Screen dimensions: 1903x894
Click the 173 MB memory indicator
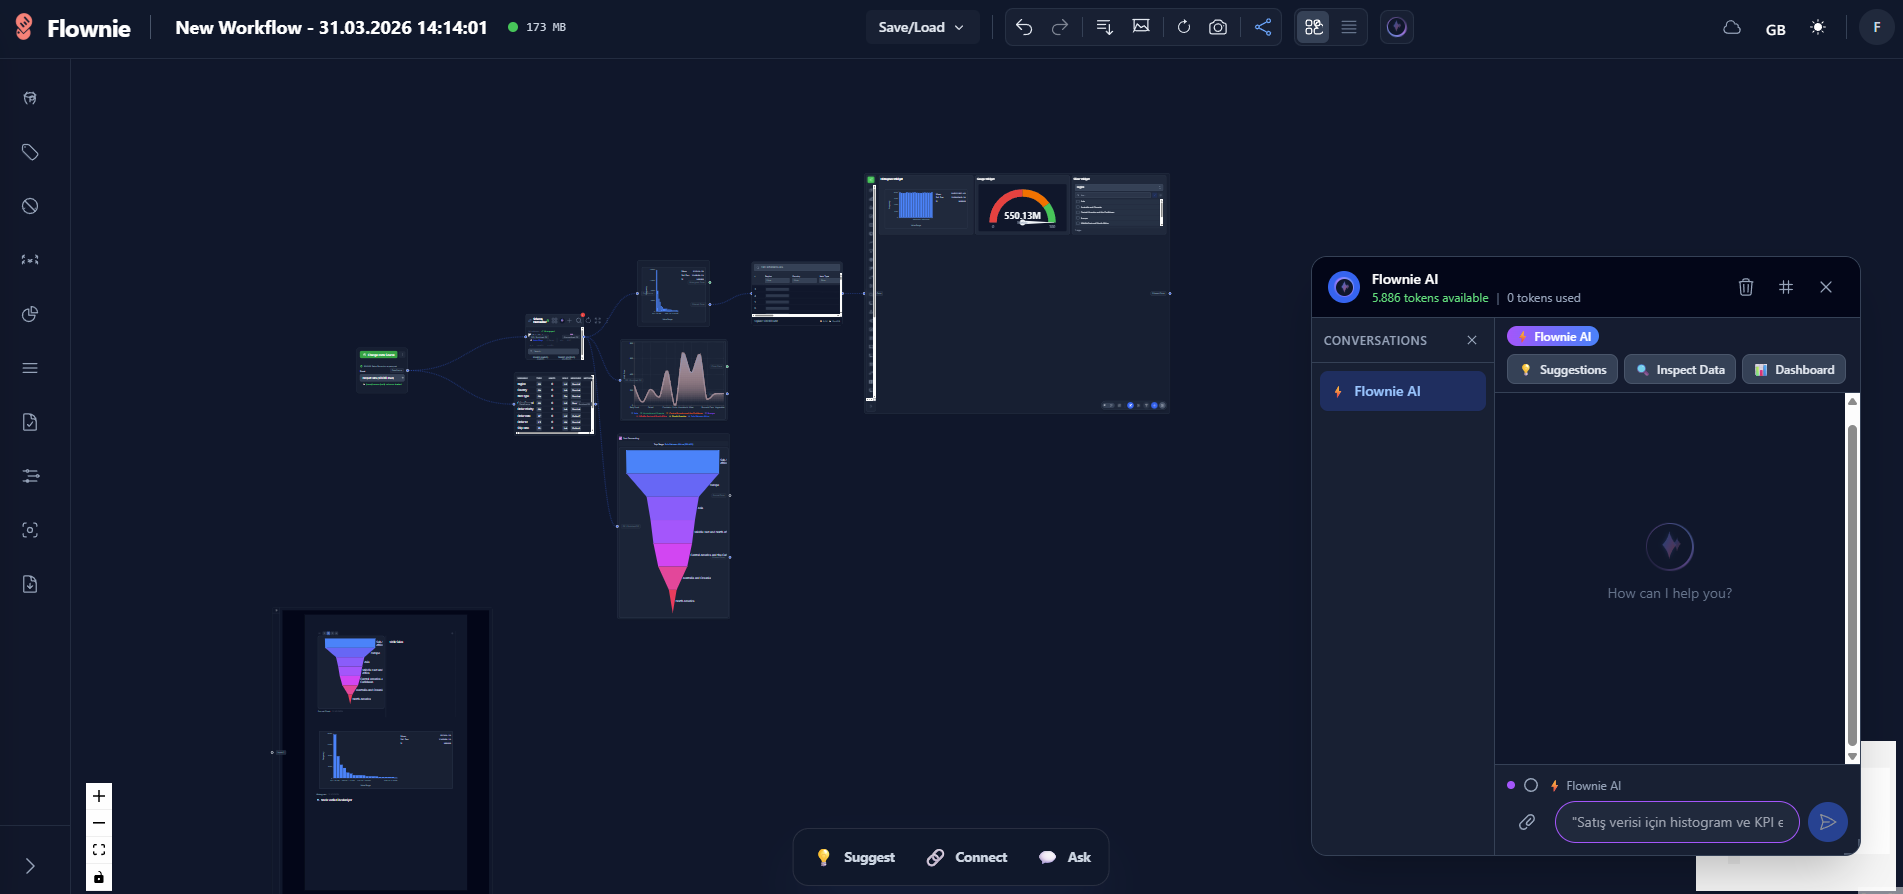(537, 27)
